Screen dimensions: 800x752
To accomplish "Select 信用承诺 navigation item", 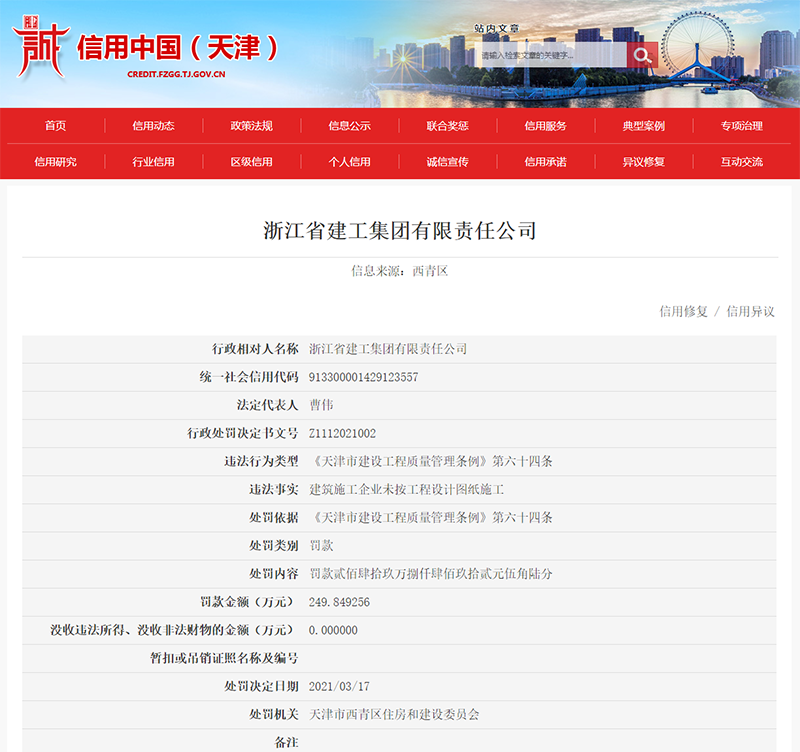I will [x=545, y=162].
